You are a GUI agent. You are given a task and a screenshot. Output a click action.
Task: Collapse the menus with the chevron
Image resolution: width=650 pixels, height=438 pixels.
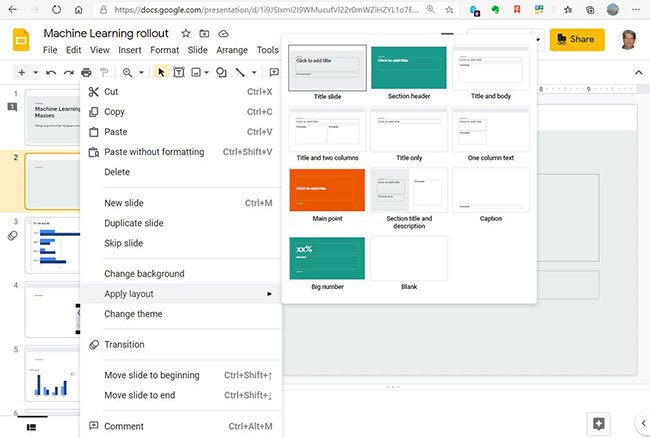click(x=638, y=73)
